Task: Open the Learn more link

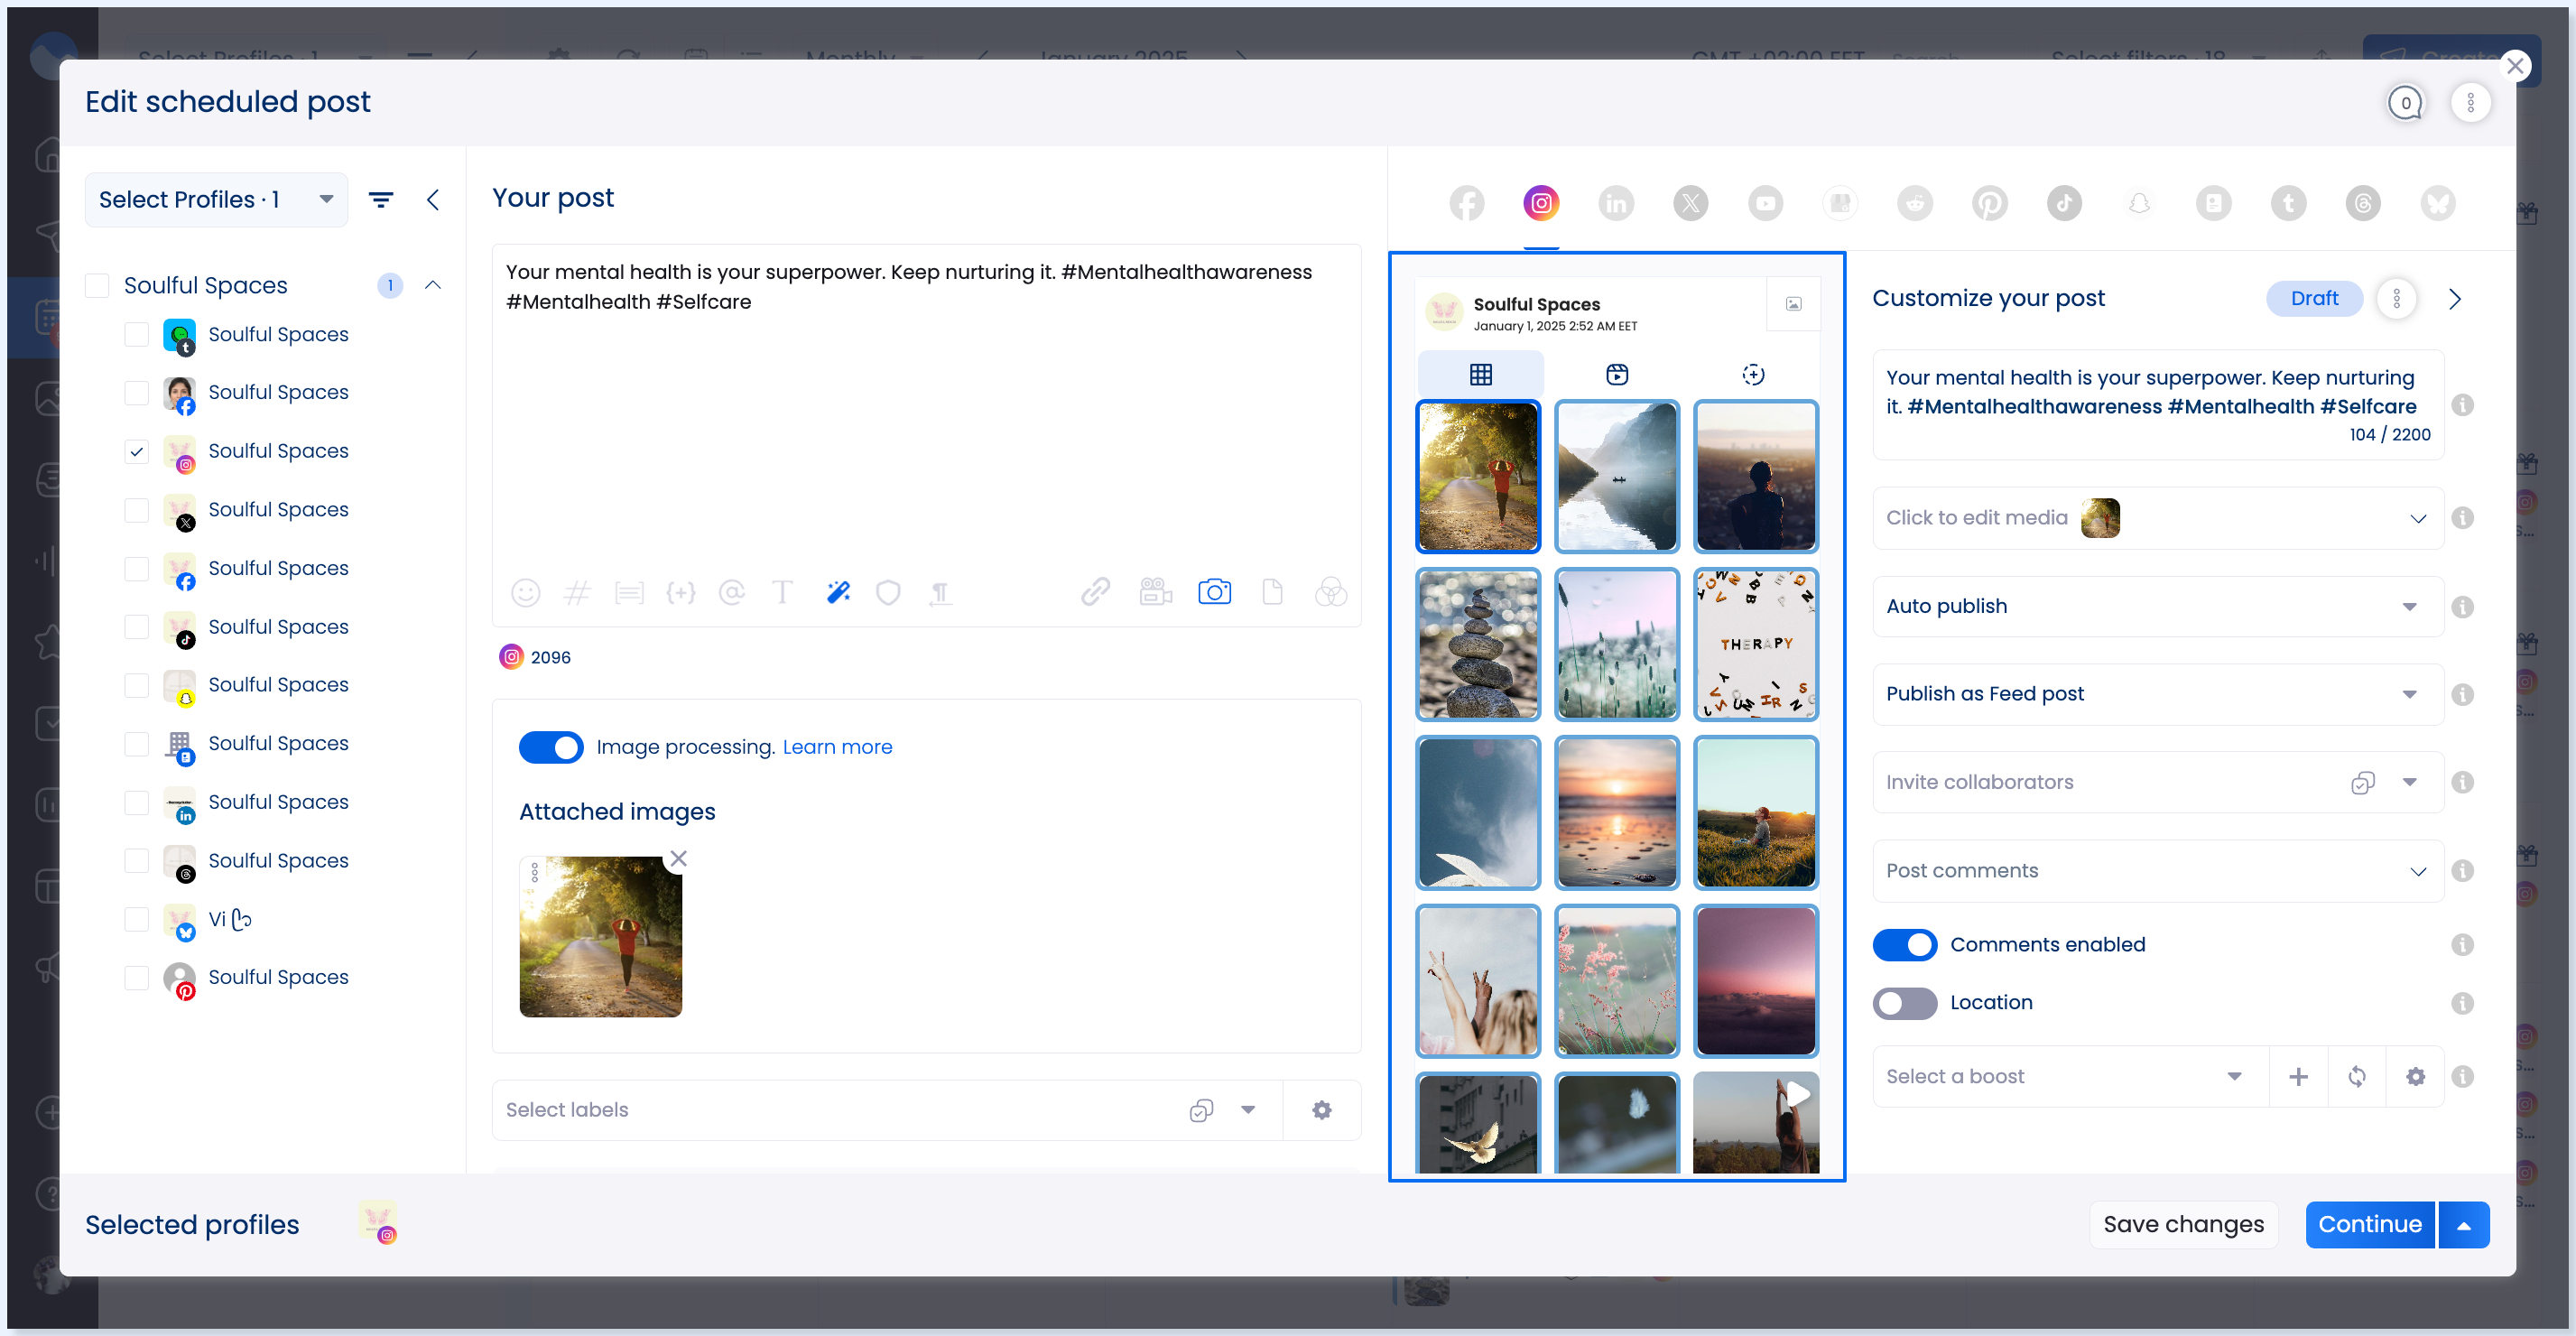Action: coord(837,747)
